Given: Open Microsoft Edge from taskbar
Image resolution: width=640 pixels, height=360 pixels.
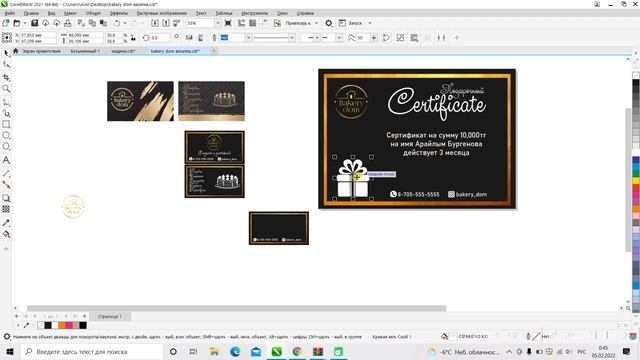Looking at the screenshot, I should [x=235, y=351].
